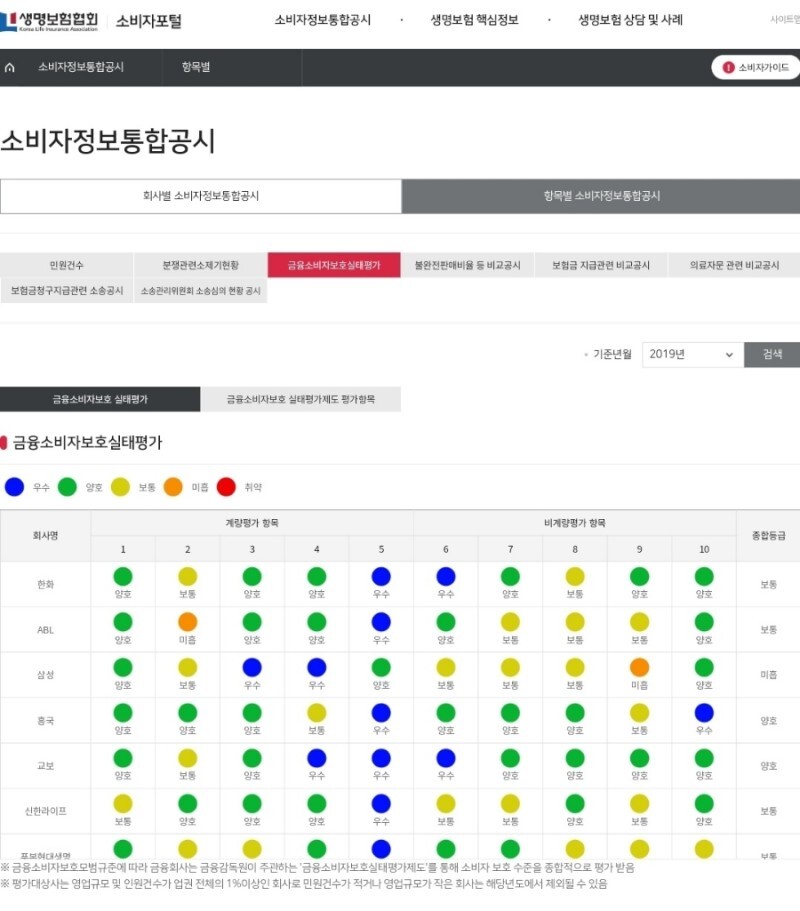
Task: Click the 생명보험협회 logo
Action: [49, 21]
